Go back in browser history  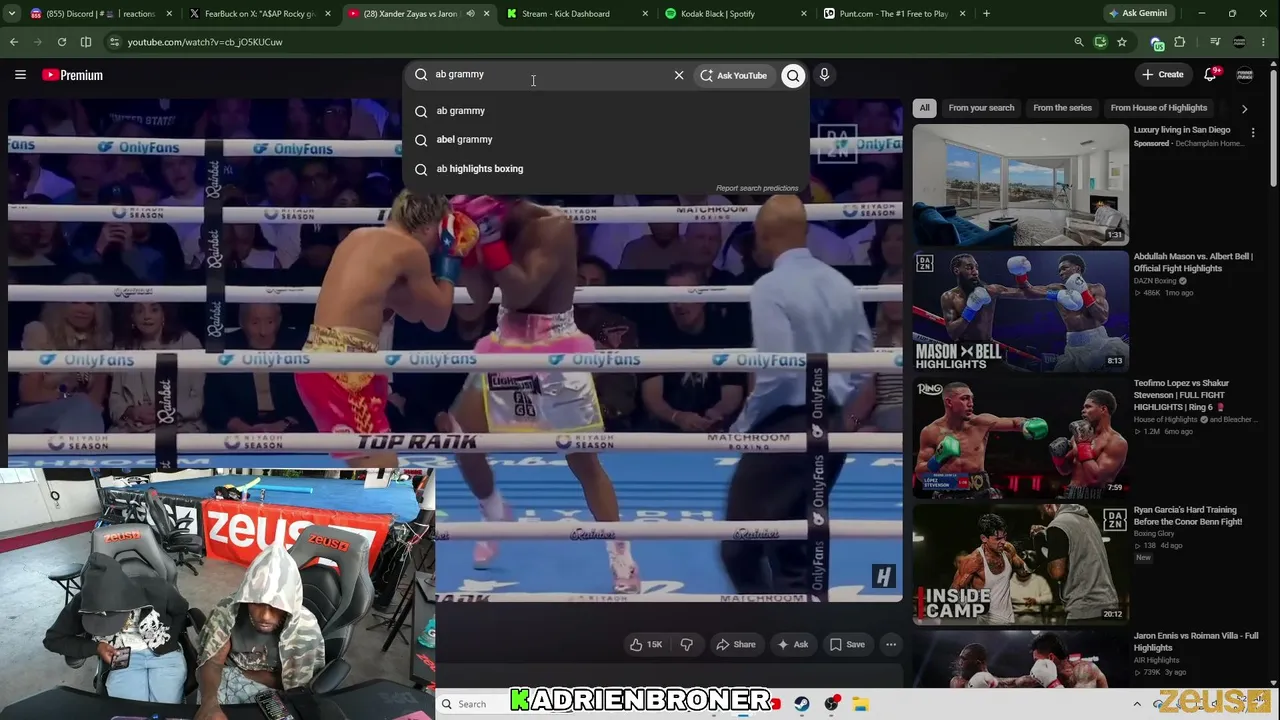tap(13, 42)
